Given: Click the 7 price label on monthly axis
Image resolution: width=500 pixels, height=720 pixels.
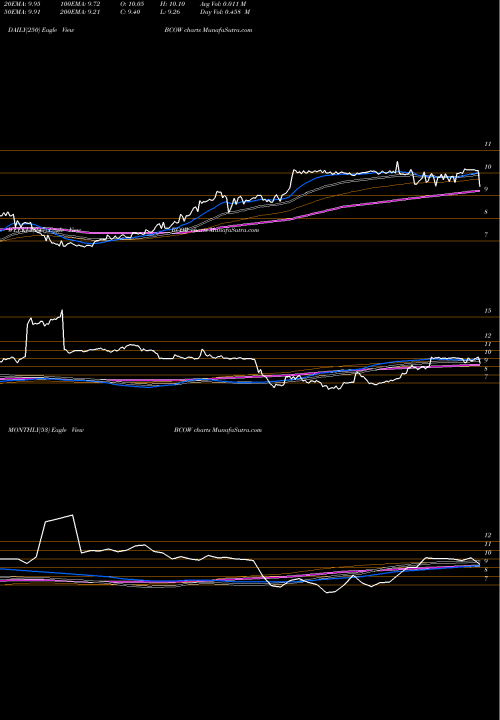Looking at the screenshot, I should pos(486,579).
